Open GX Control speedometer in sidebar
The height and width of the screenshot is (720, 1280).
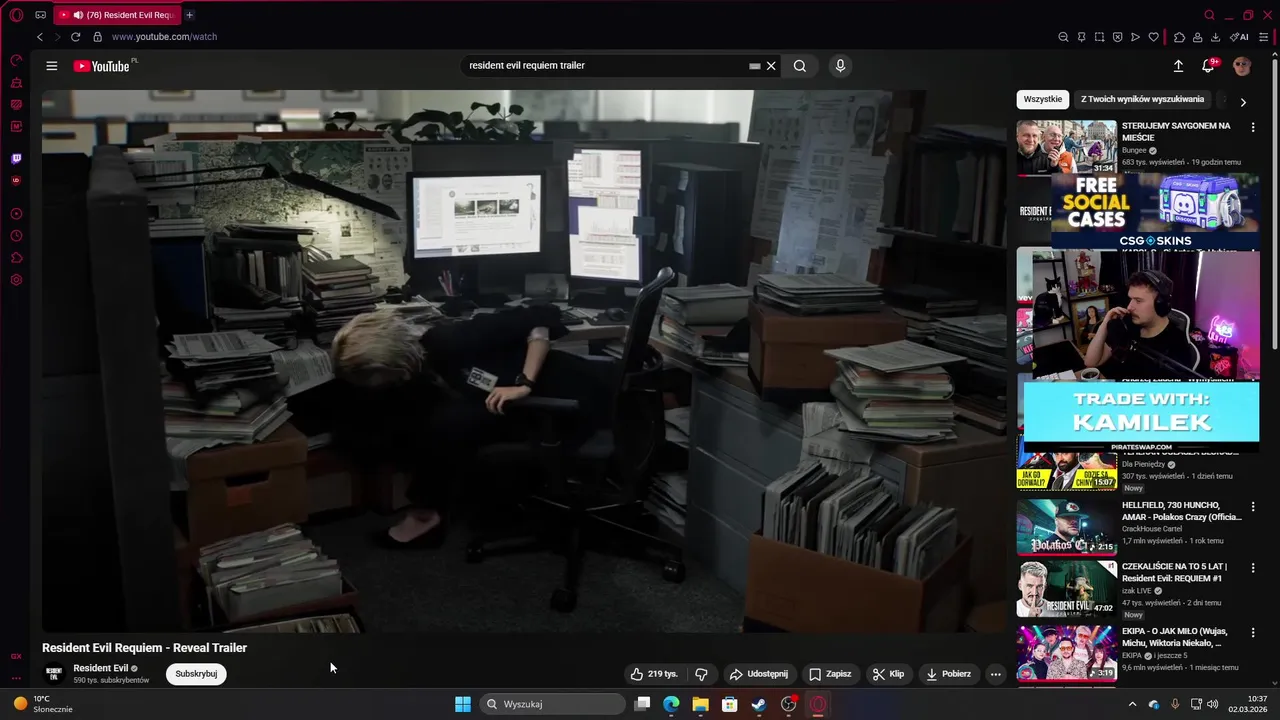pyautogui.click(x=16, y=61)
